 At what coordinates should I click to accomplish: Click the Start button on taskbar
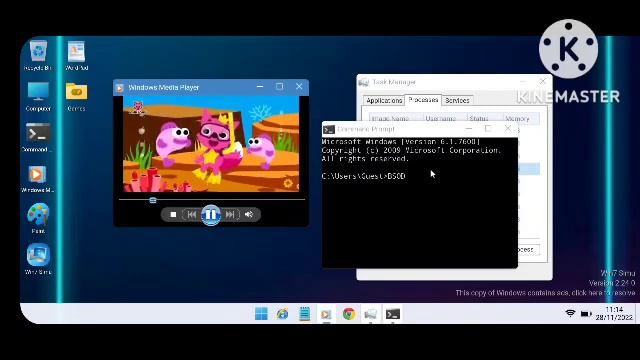pos(261,314)
